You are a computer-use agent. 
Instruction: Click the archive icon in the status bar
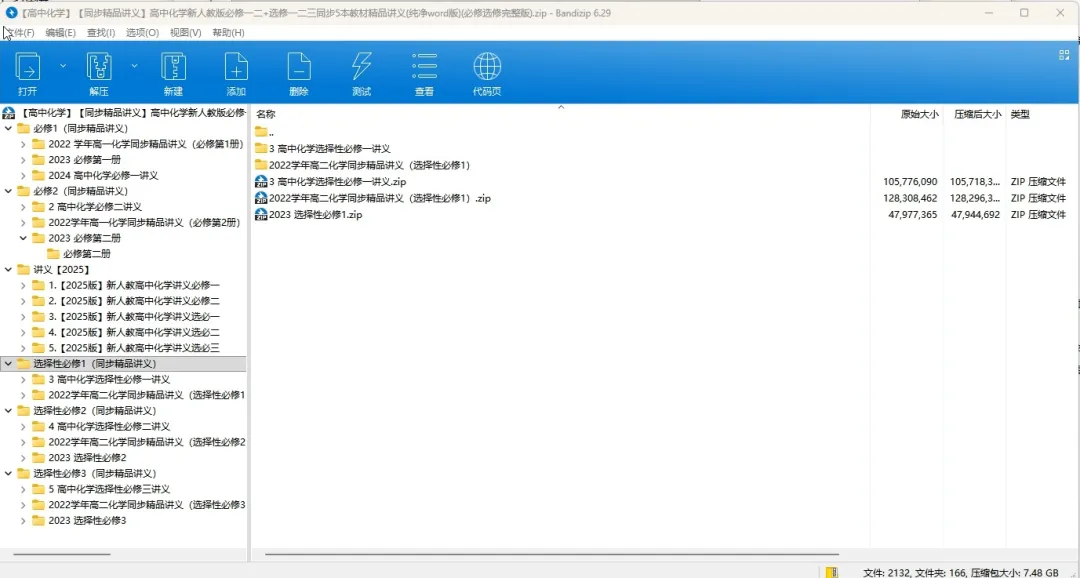[832, 572]
